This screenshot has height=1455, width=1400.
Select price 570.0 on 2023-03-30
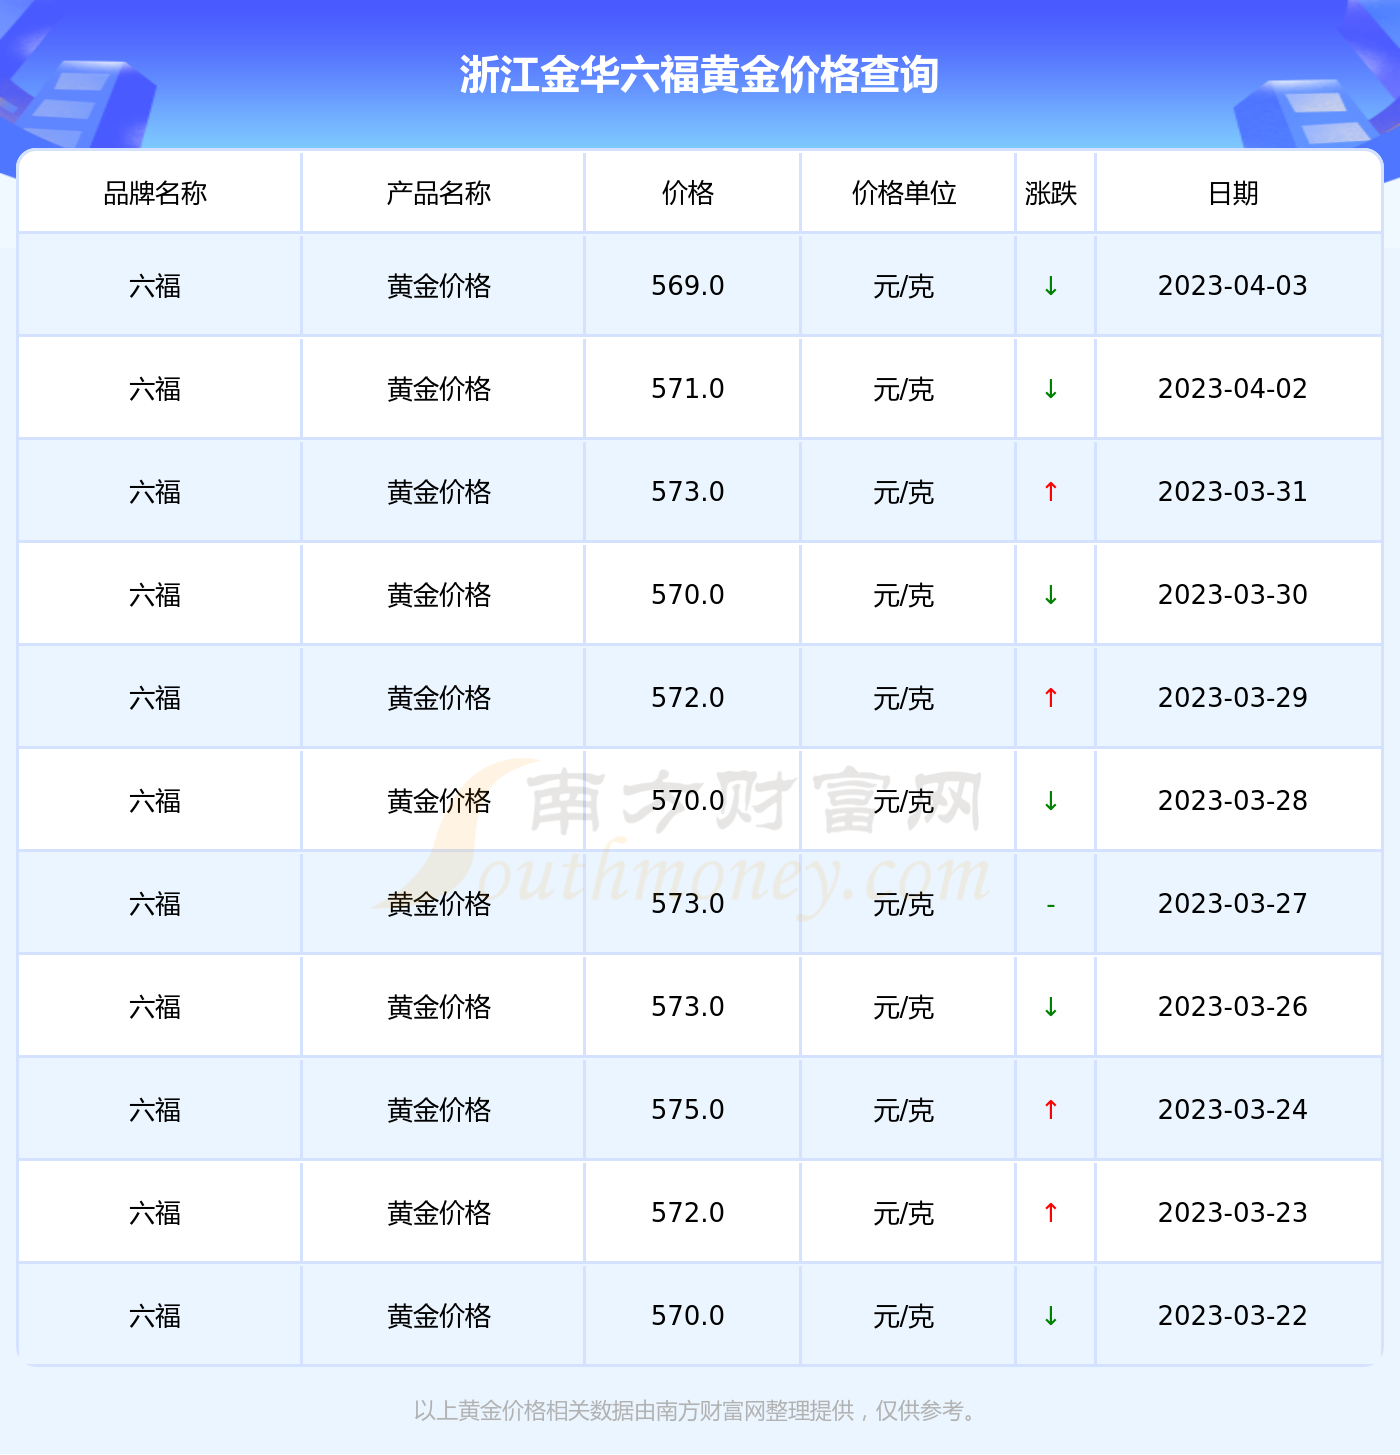coord(688,595)
